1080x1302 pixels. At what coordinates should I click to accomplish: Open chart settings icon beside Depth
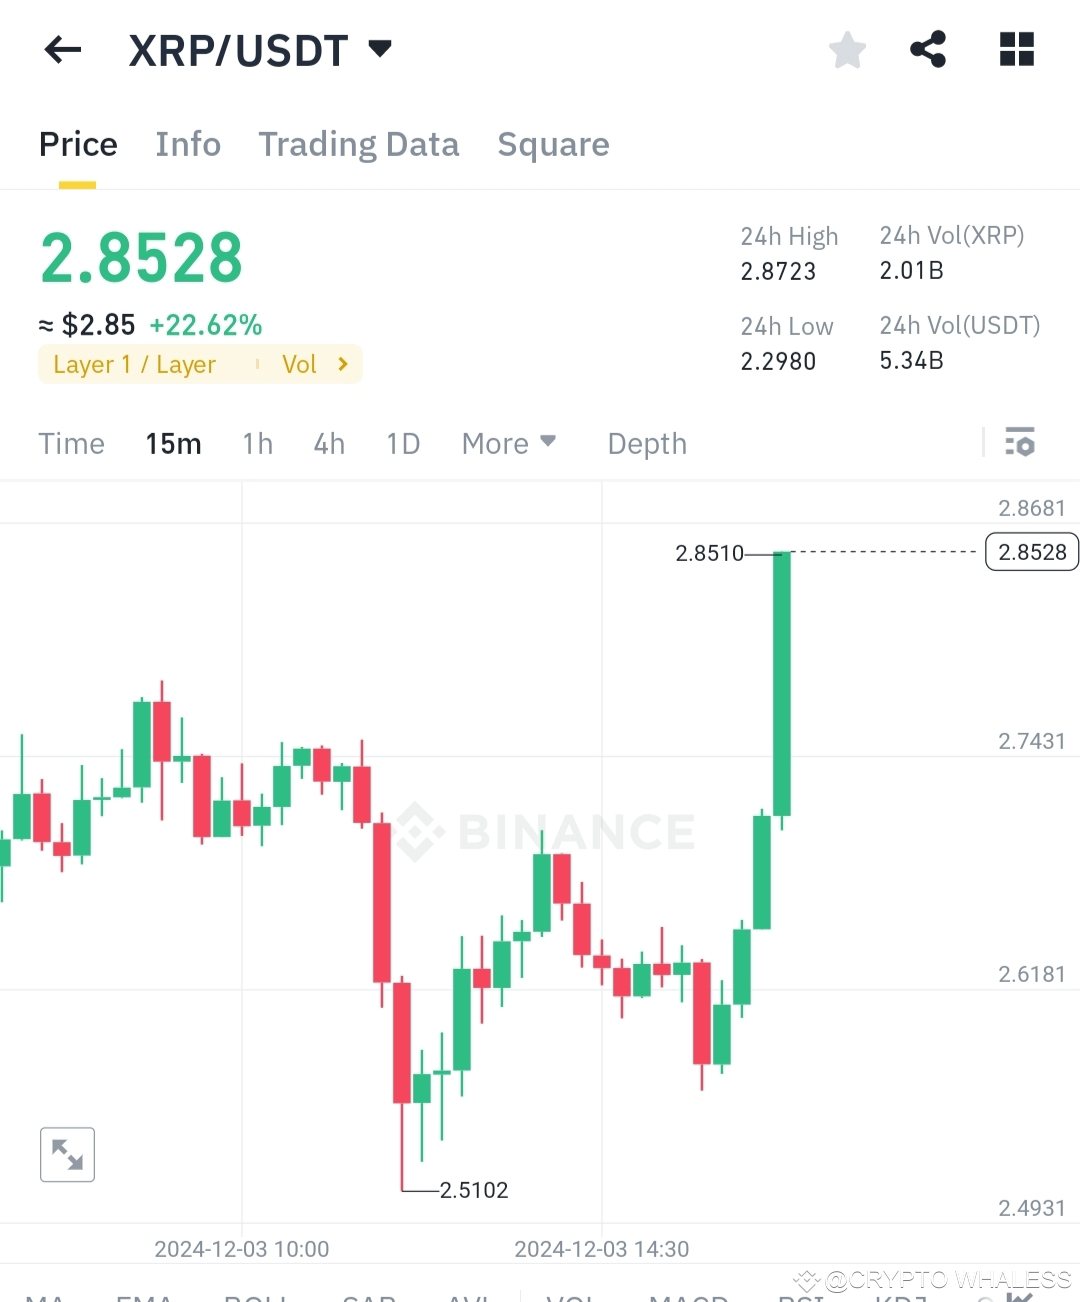1020,442
